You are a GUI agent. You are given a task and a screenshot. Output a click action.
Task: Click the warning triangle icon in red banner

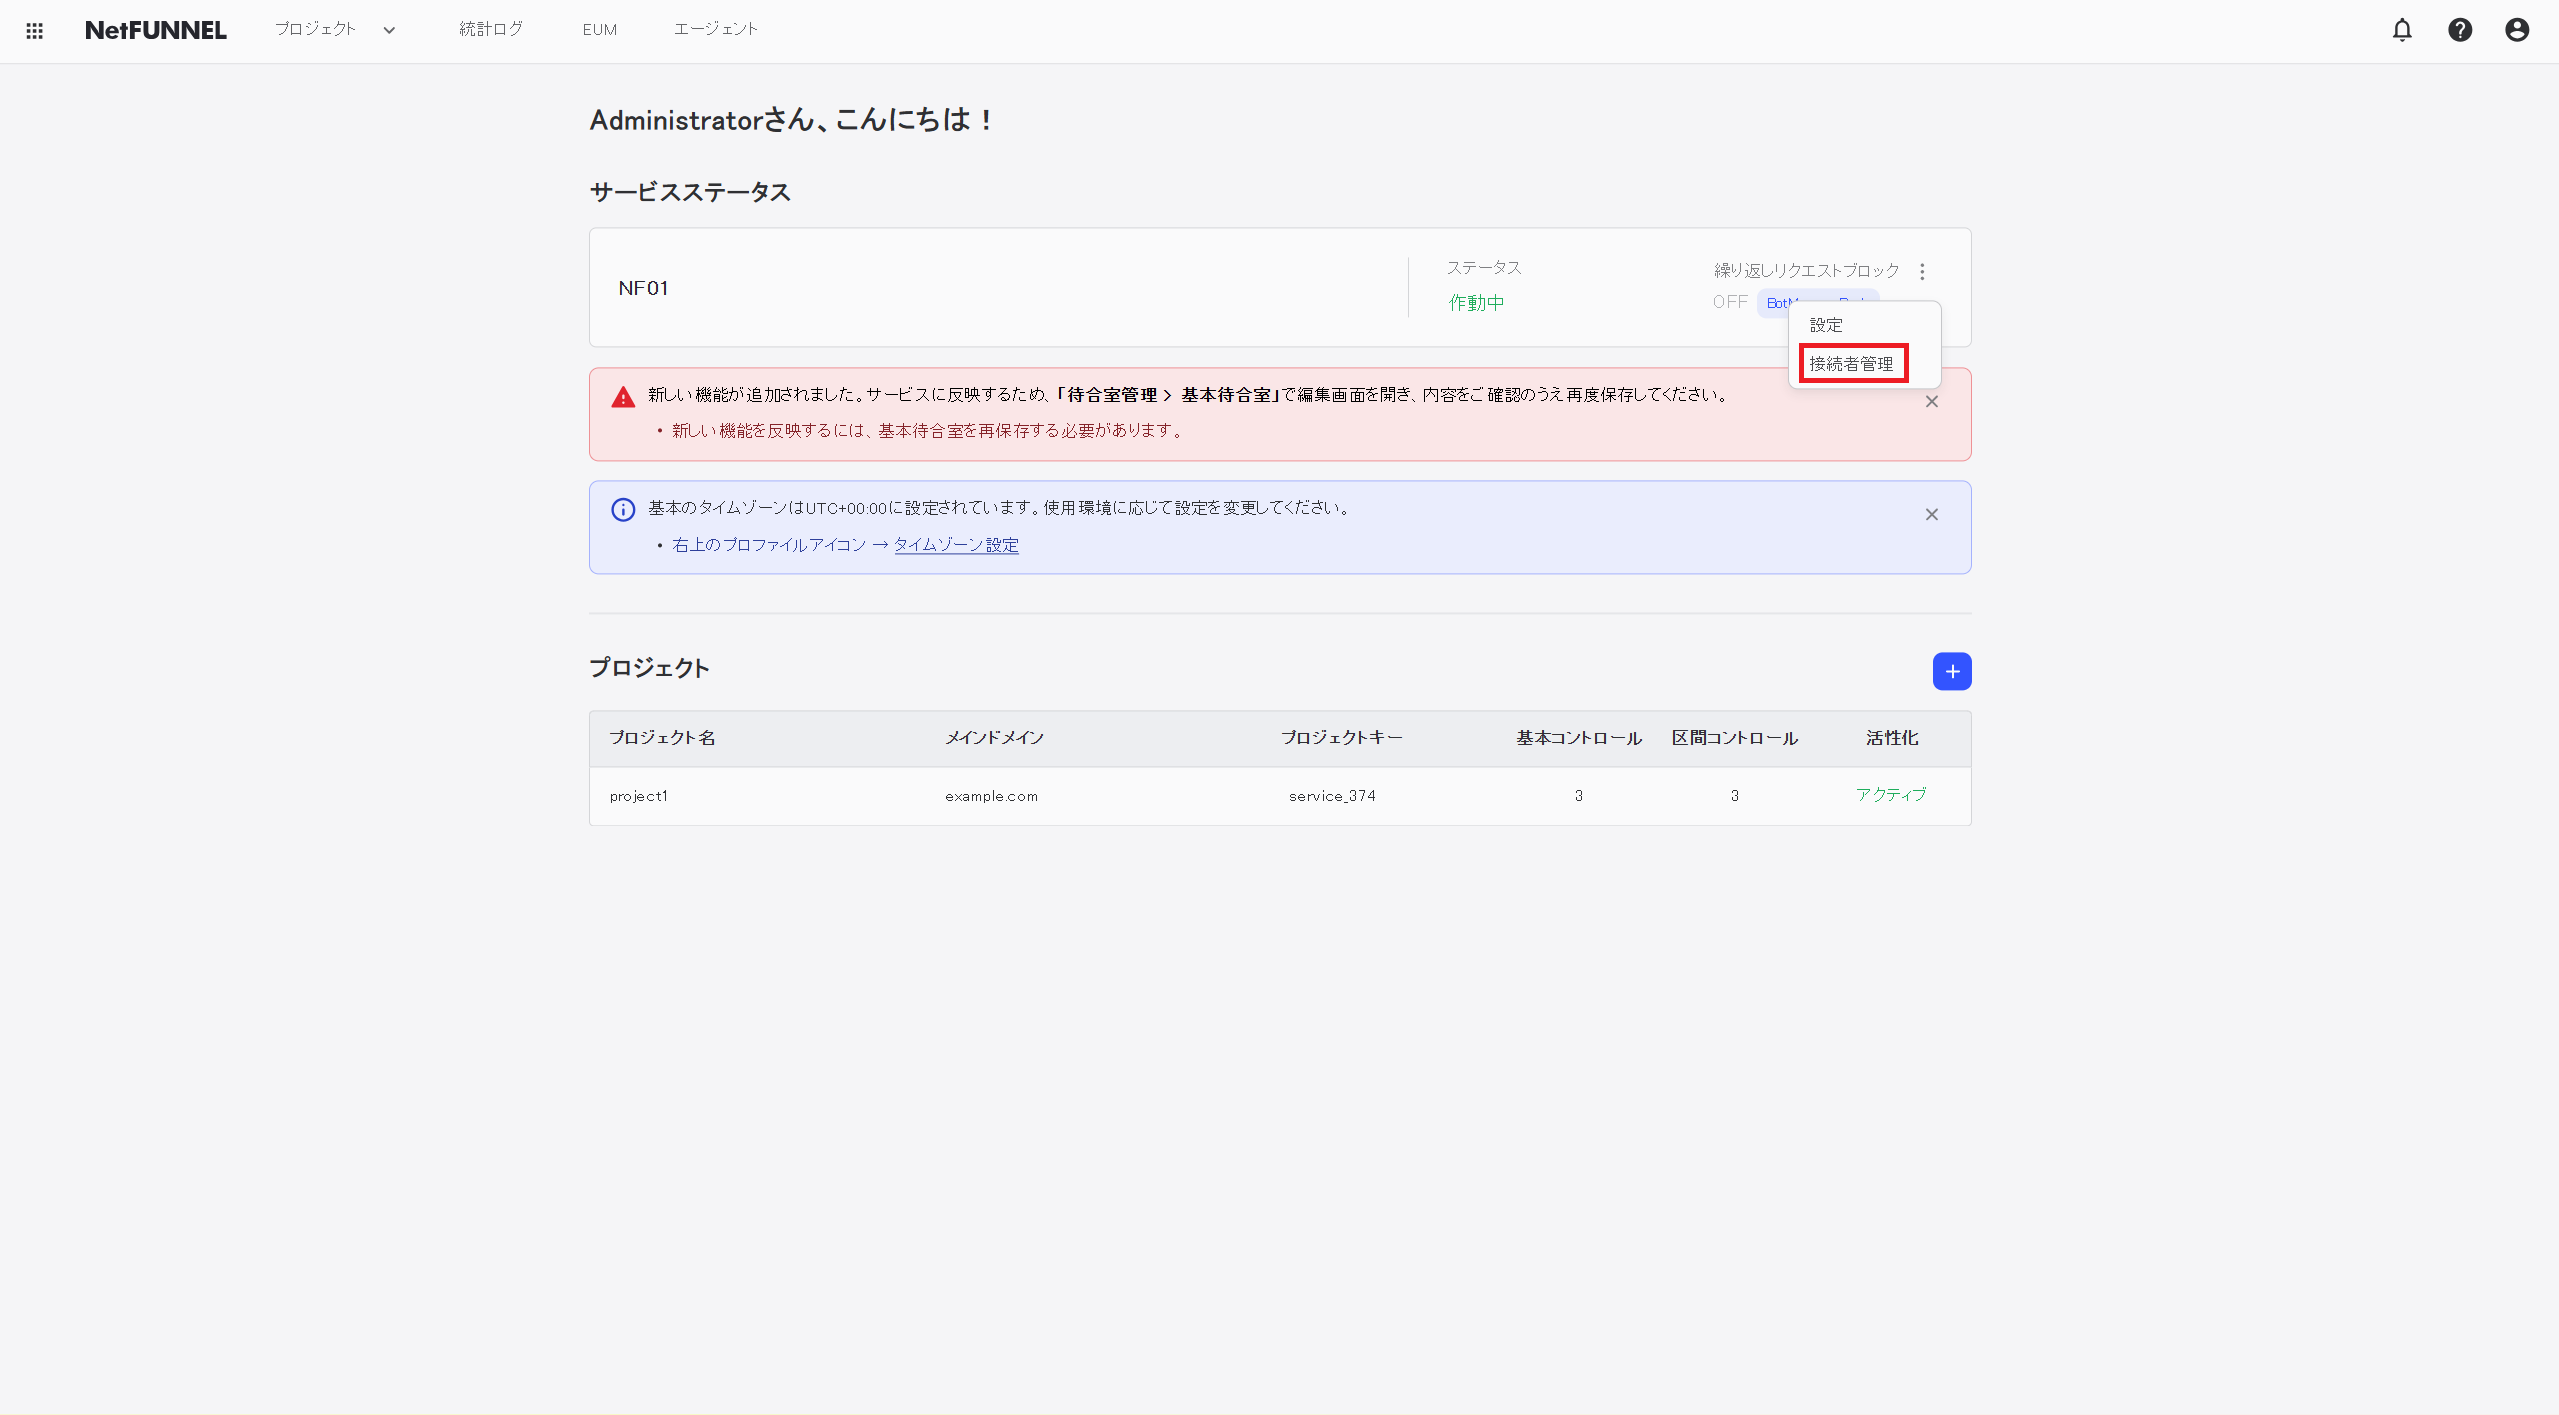tap(622, 397)
